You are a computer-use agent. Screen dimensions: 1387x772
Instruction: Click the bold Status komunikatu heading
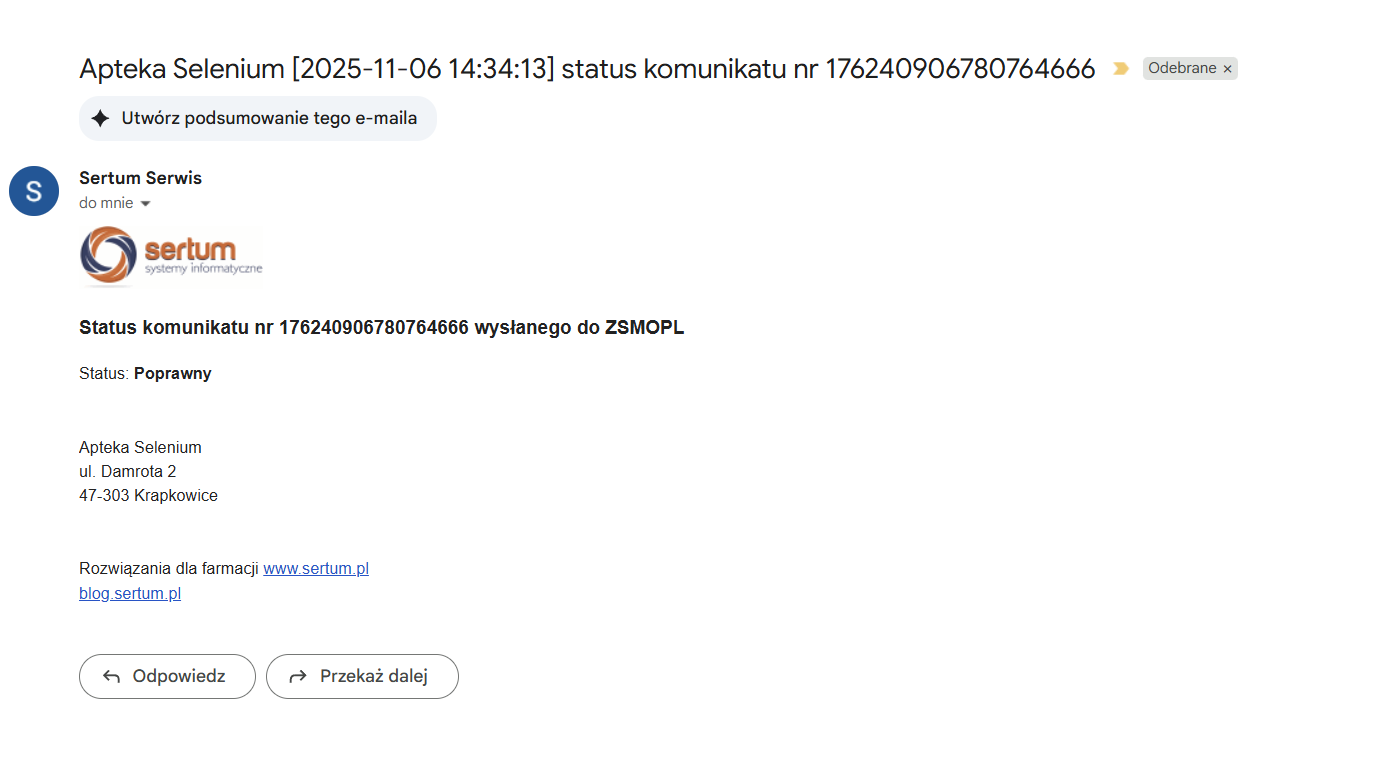point(381,327)
